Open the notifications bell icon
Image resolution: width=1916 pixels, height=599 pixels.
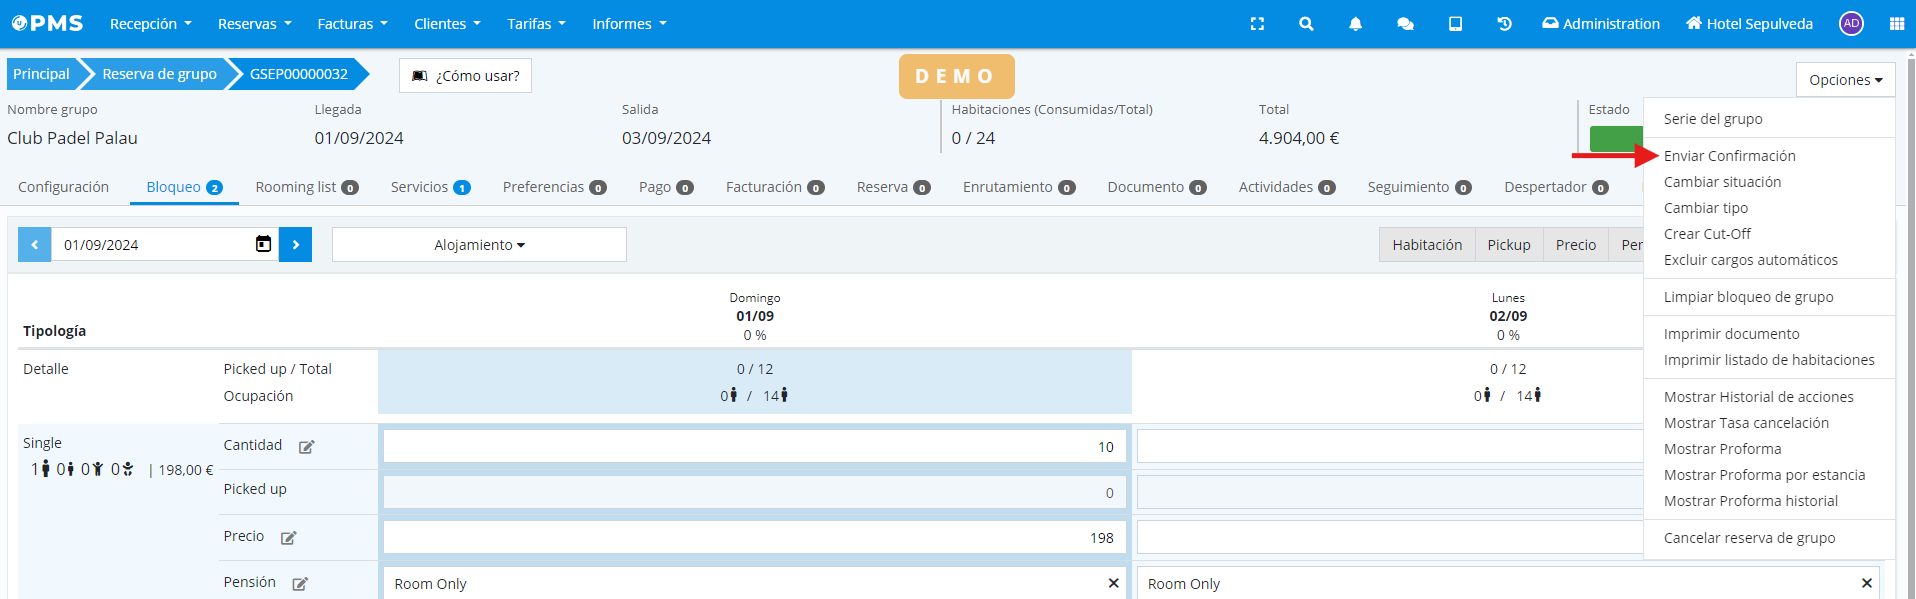point(1355,24)
